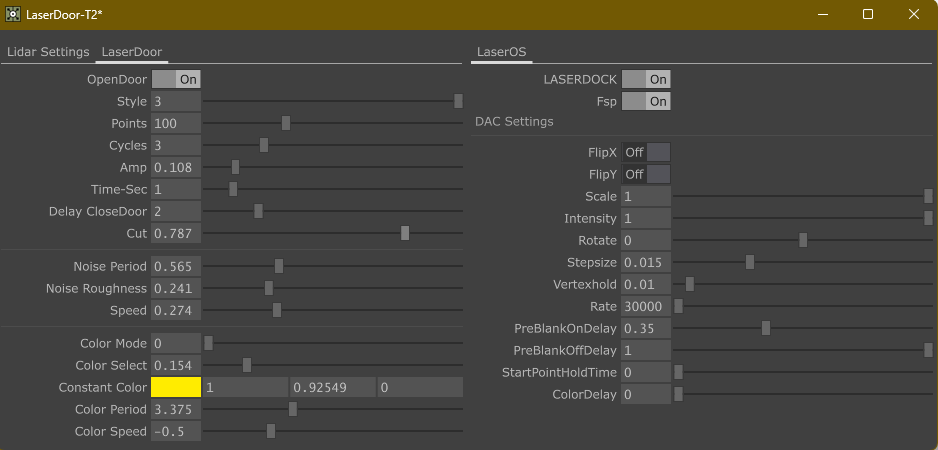Maximize the LaserDoor-T2 window
The width and height of the screenshot is (938, 450).
point(867,14)
